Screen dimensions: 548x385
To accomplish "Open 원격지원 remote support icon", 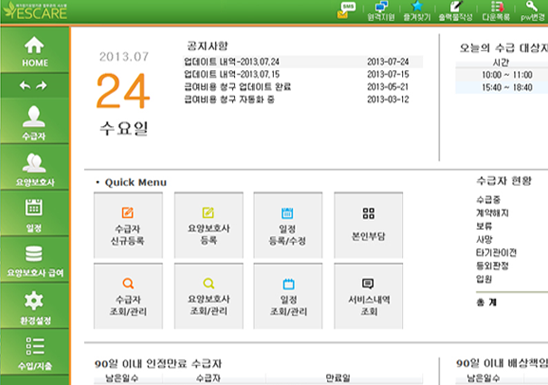I will 381,11.
